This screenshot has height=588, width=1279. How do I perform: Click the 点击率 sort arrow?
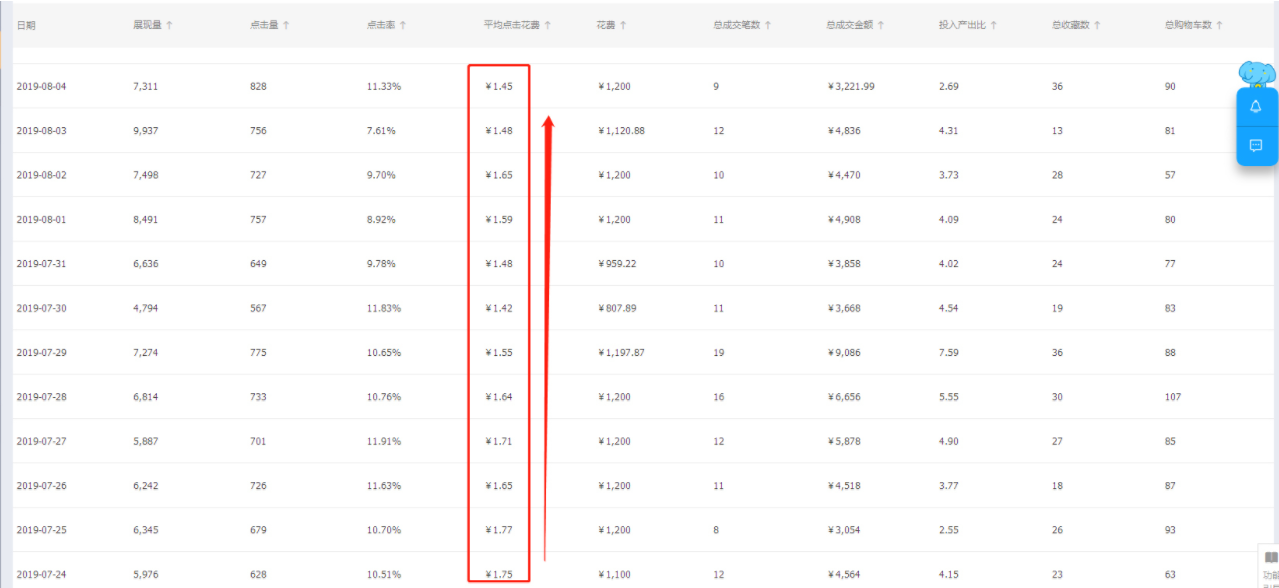[403, 25]
